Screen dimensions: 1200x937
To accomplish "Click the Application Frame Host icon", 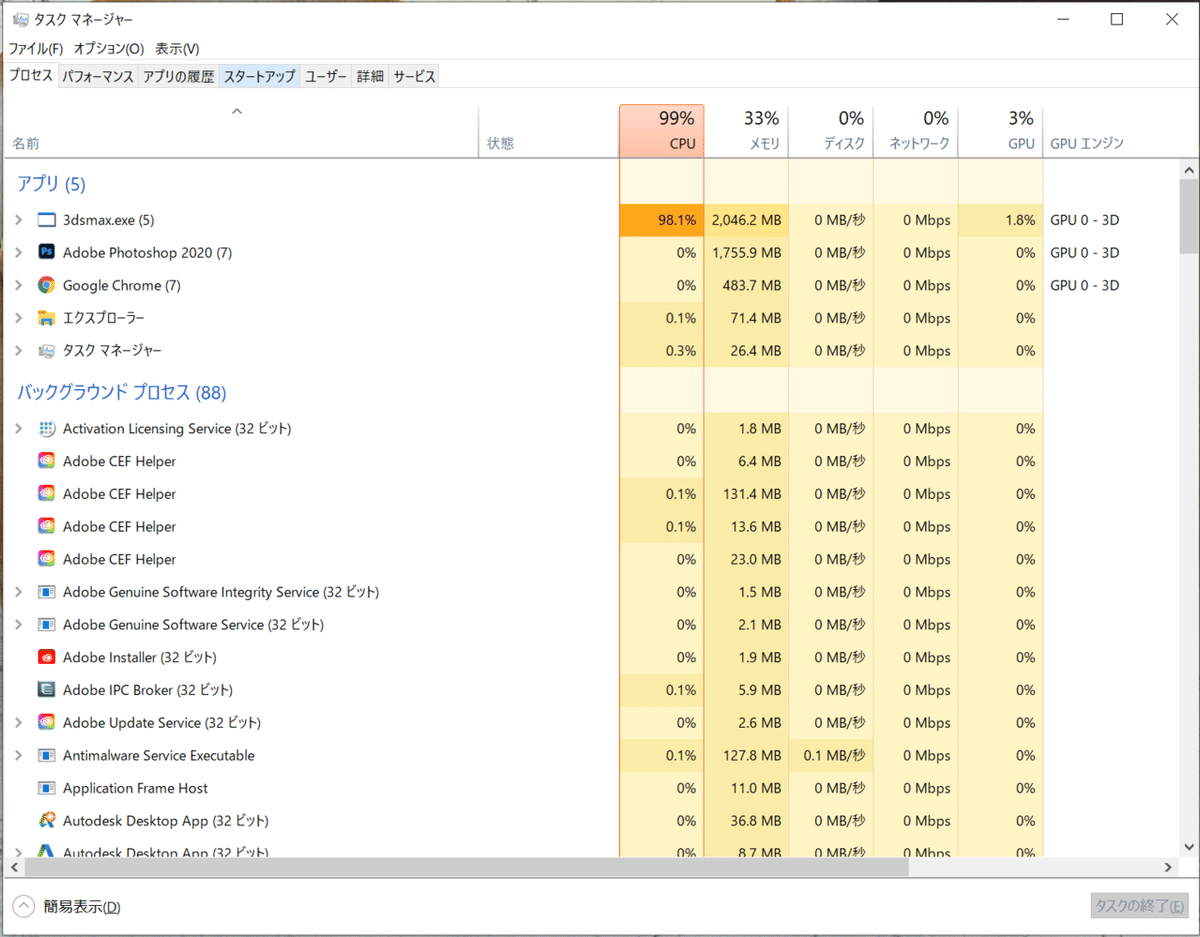I will click(46, 788).
